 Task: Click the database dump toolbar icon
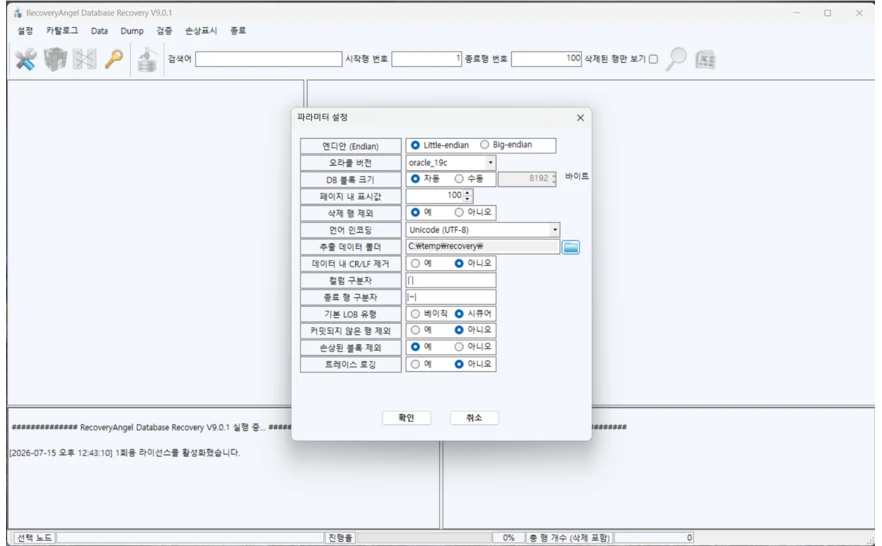coord(147,60)
